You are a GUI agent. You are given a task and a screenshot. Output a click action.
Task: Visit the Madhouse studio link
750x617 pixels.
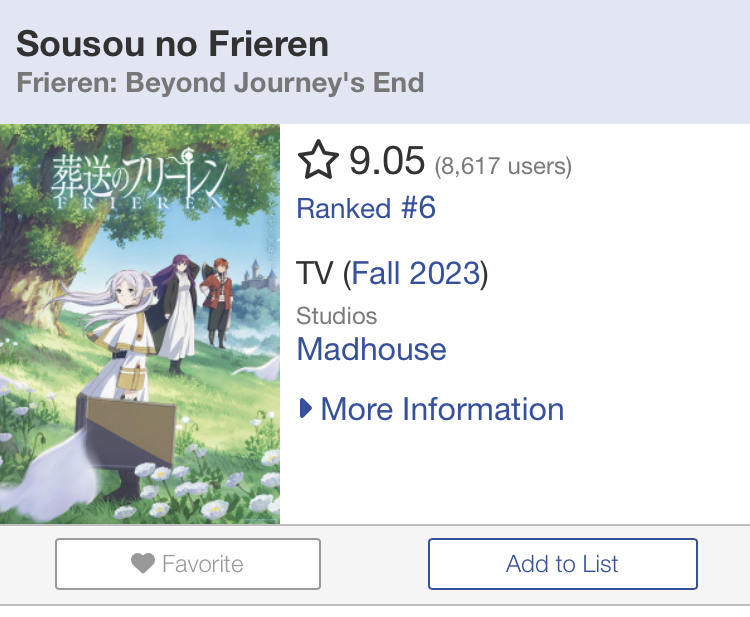click(371, 349)
